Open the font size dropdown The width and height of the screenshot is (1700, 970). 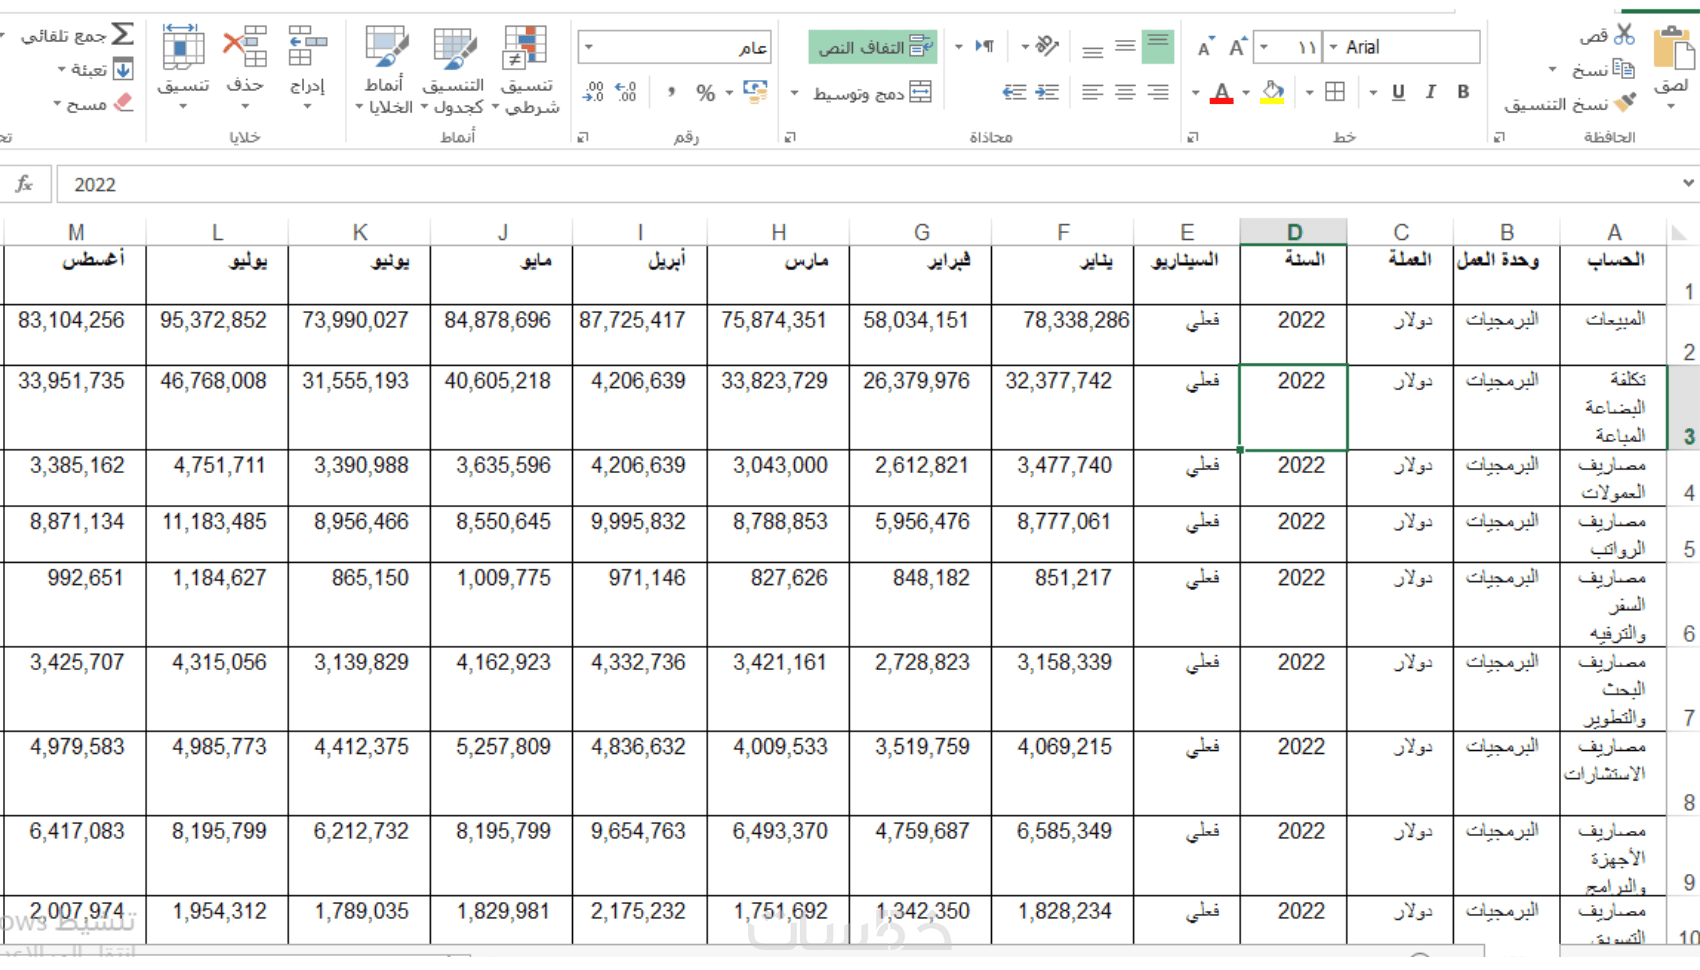[x=1264, y=47]
